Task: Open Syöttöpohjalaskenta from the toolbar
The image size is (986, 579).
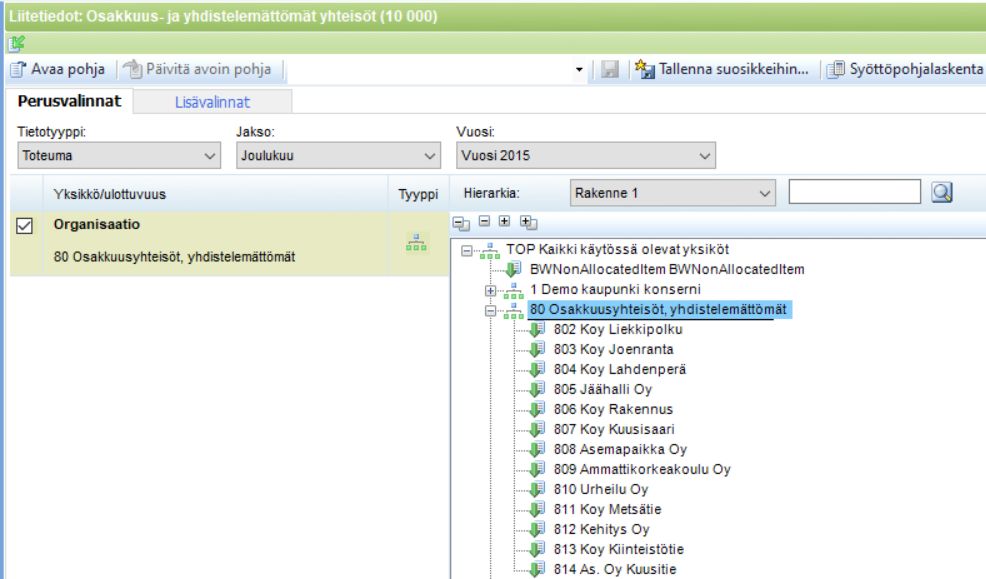Action: 904,69
